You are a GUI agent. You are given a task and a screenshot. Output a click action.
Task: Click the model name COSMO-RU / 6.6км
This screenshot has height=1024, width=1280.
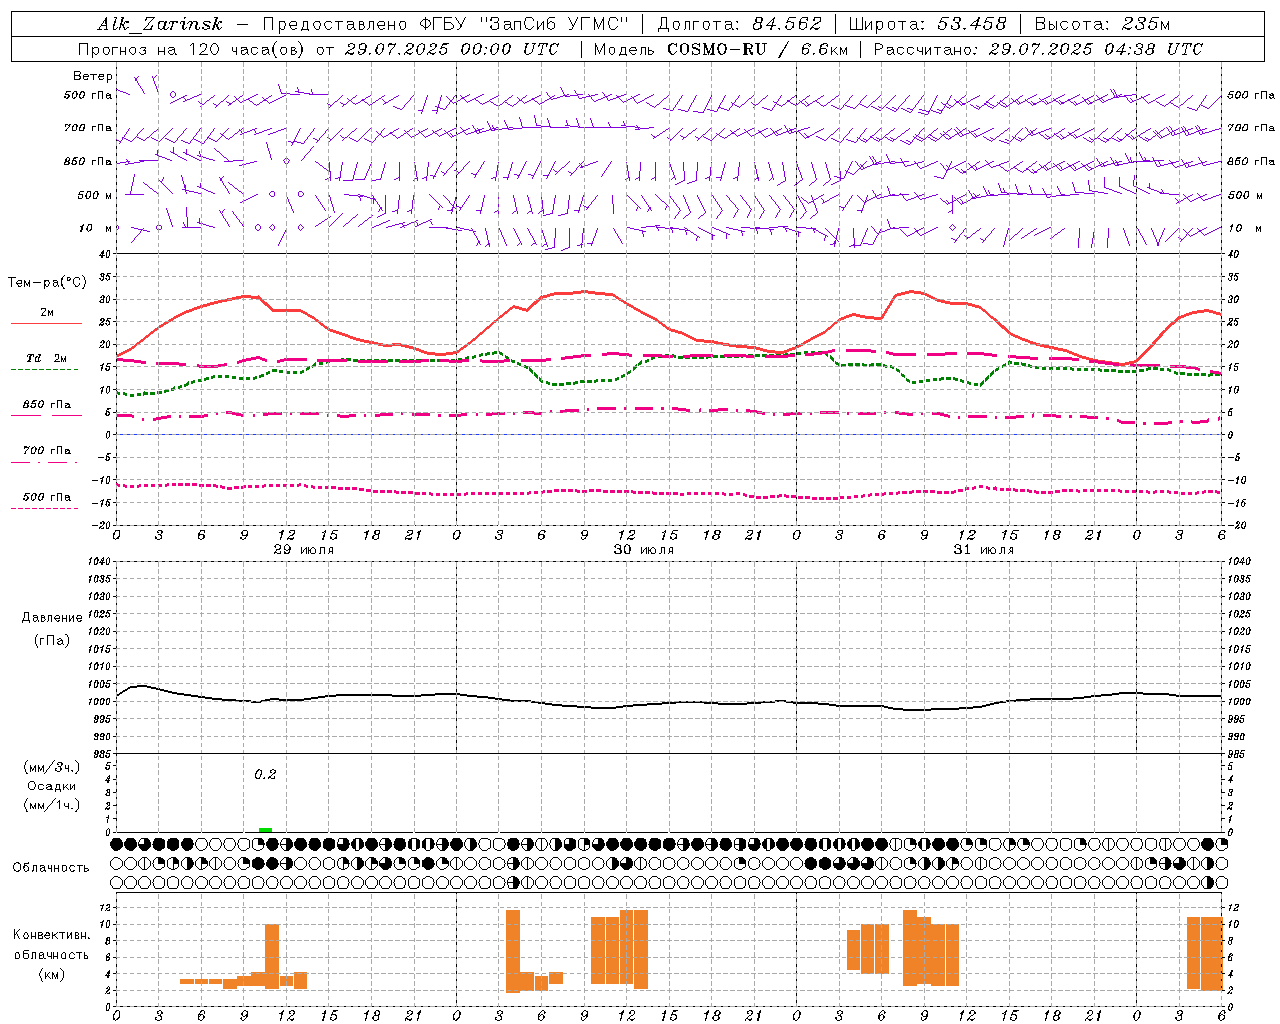pyautogui.click(x=758, y=49)
